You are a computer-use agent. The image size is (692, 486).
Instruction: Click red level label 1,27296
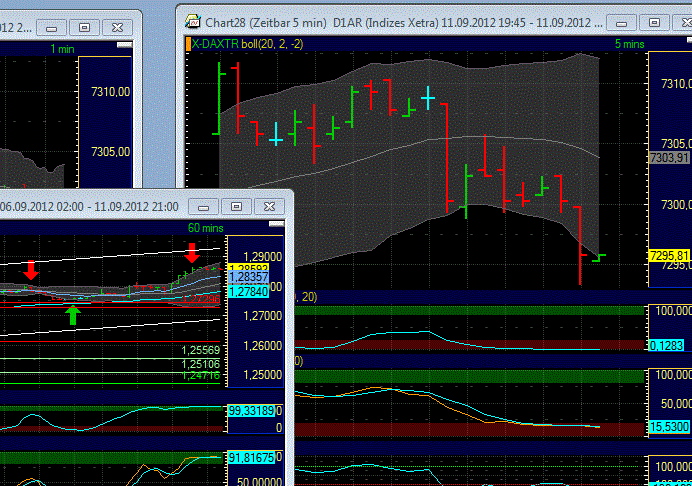[x=200, y=299]
